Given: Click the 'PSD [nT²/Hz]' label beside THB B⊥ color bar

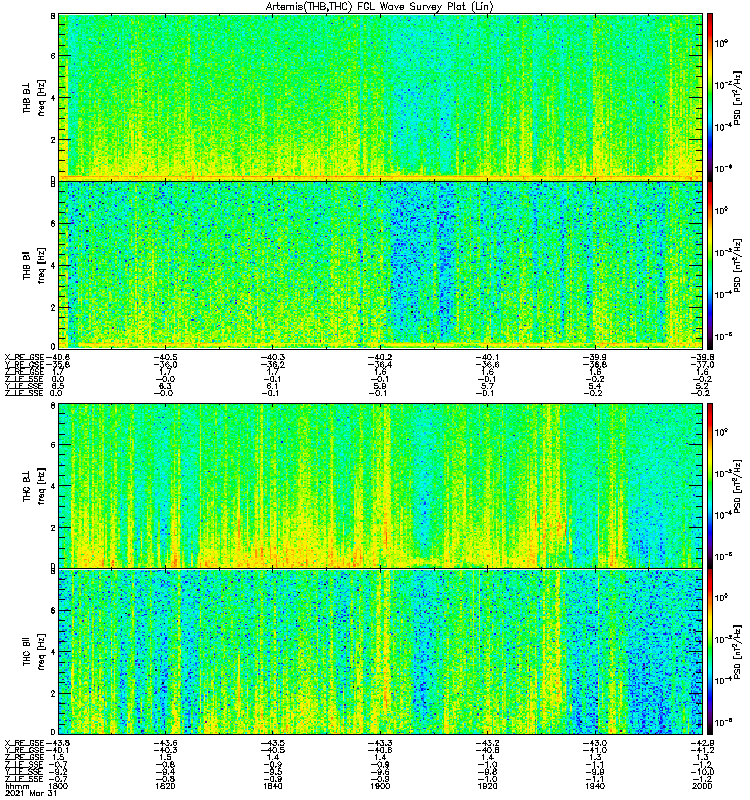Looking at the screenshot, I should [738, 97].
